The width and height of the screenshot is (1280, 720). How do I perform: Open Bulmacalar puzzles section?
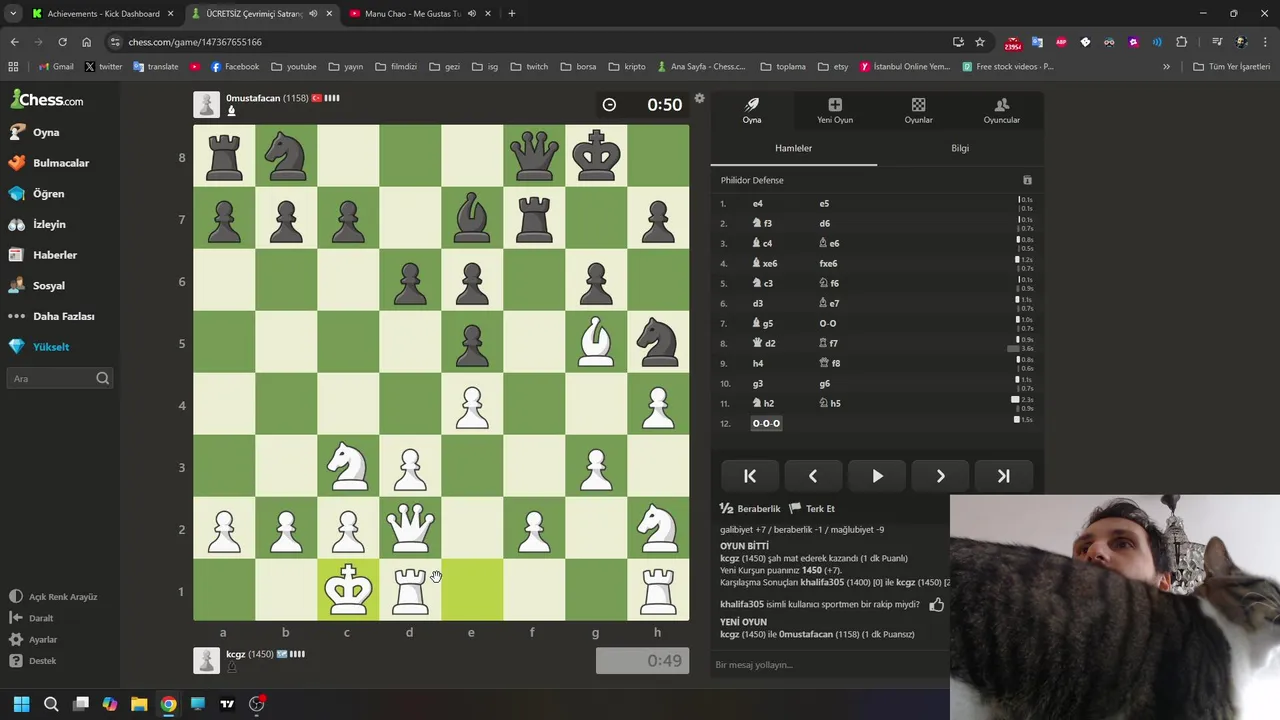49,163
